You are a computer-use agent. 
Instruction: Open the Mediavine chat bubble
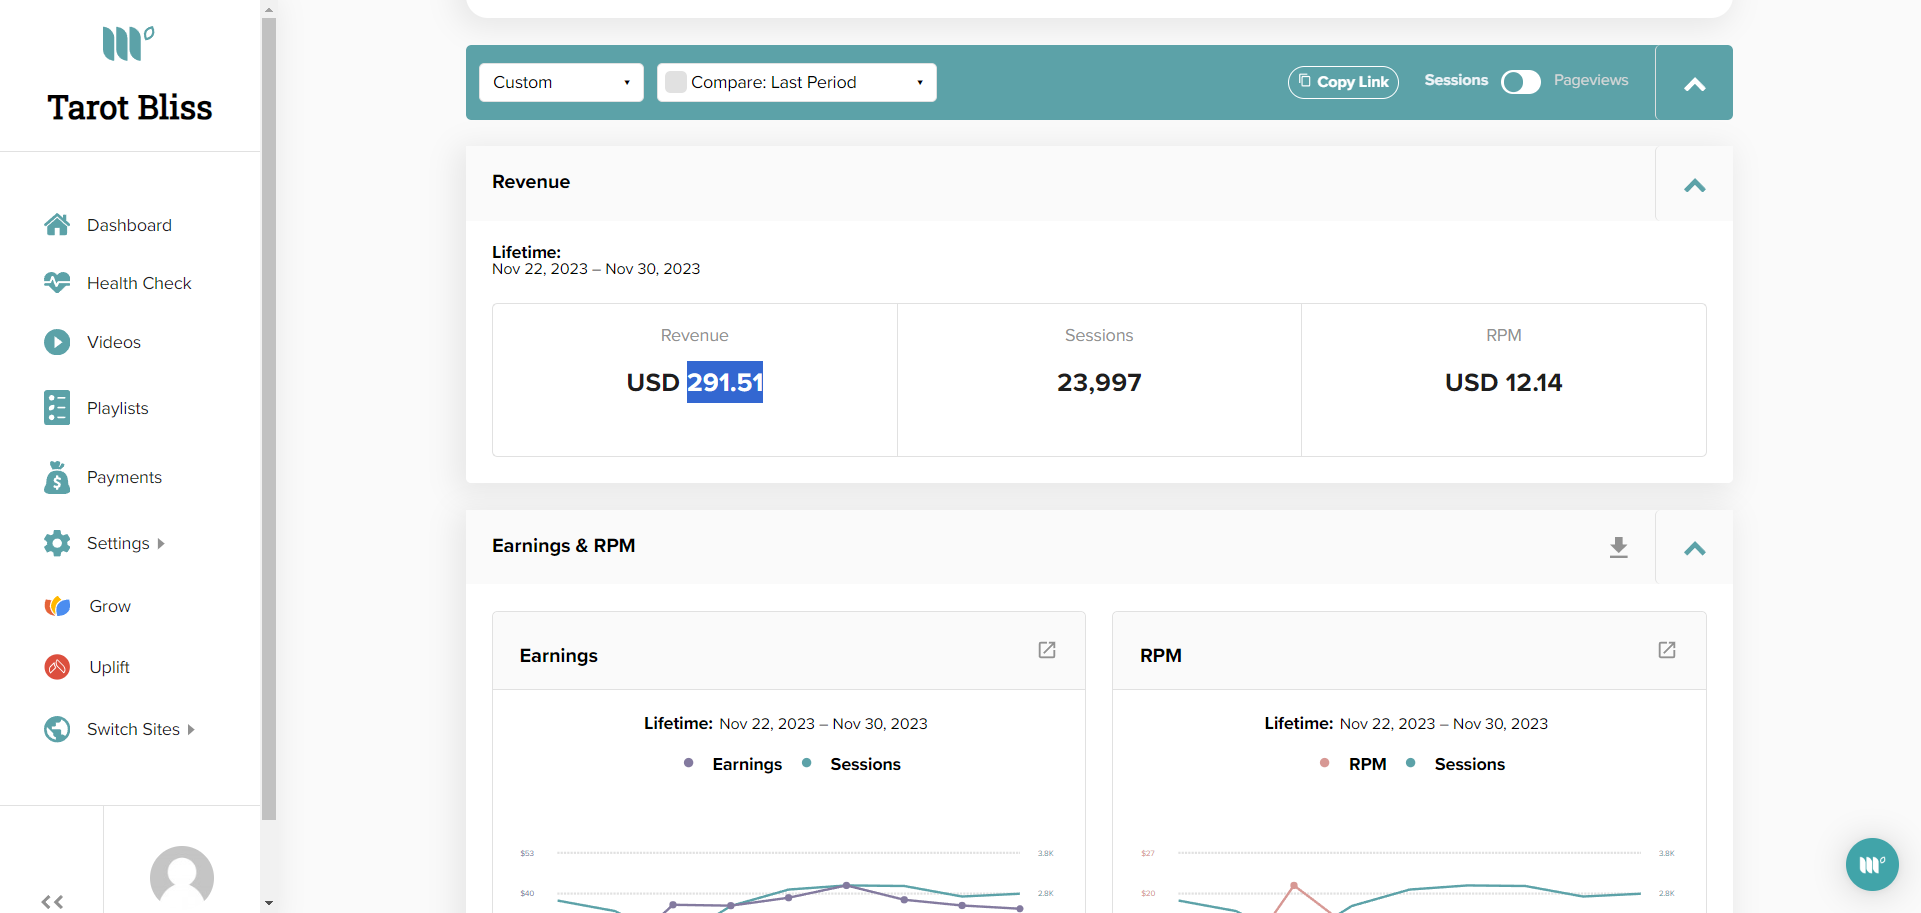pos(1872,864)
